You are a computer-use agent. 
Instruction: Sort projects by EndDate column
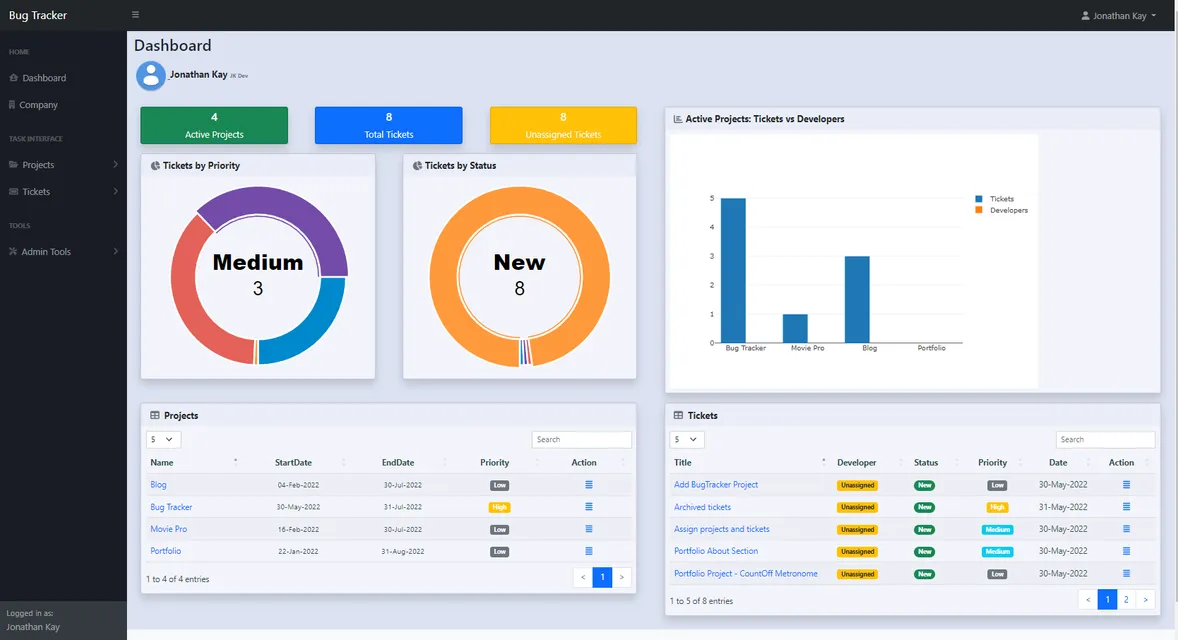pos(398,463)
